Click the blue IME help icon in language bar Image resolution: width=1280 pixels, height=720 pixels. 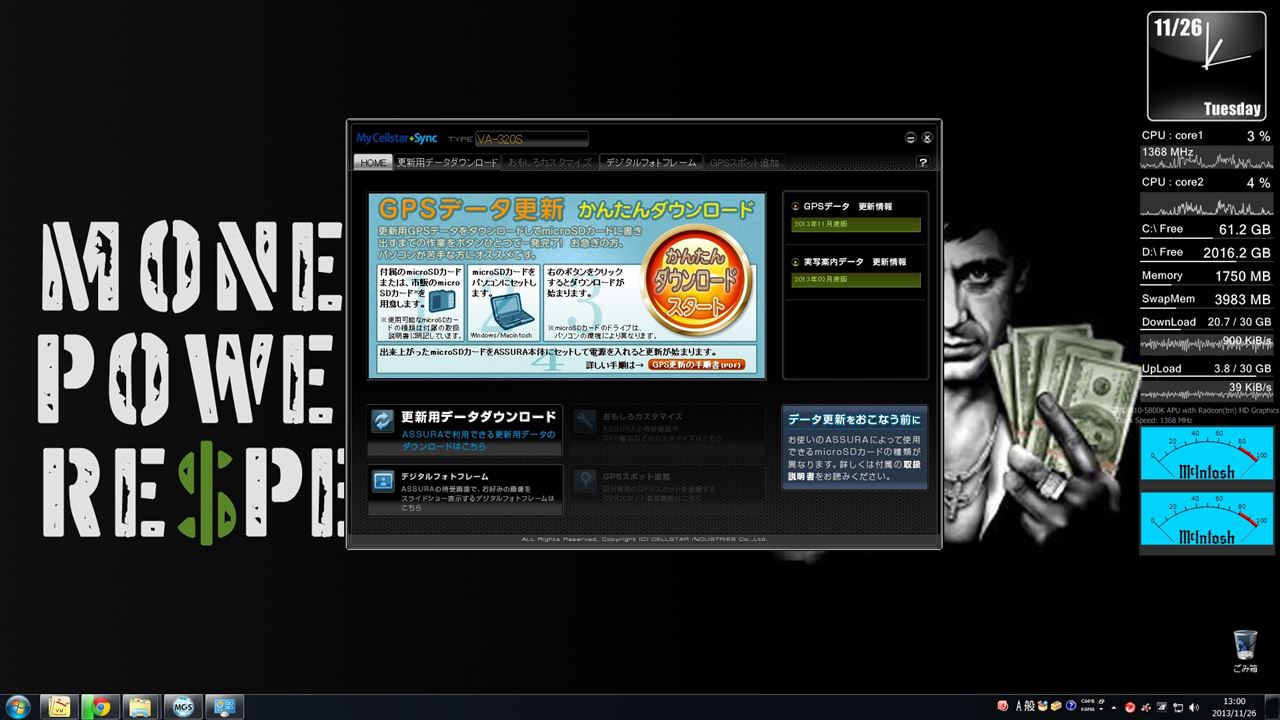click(1071, 706)
